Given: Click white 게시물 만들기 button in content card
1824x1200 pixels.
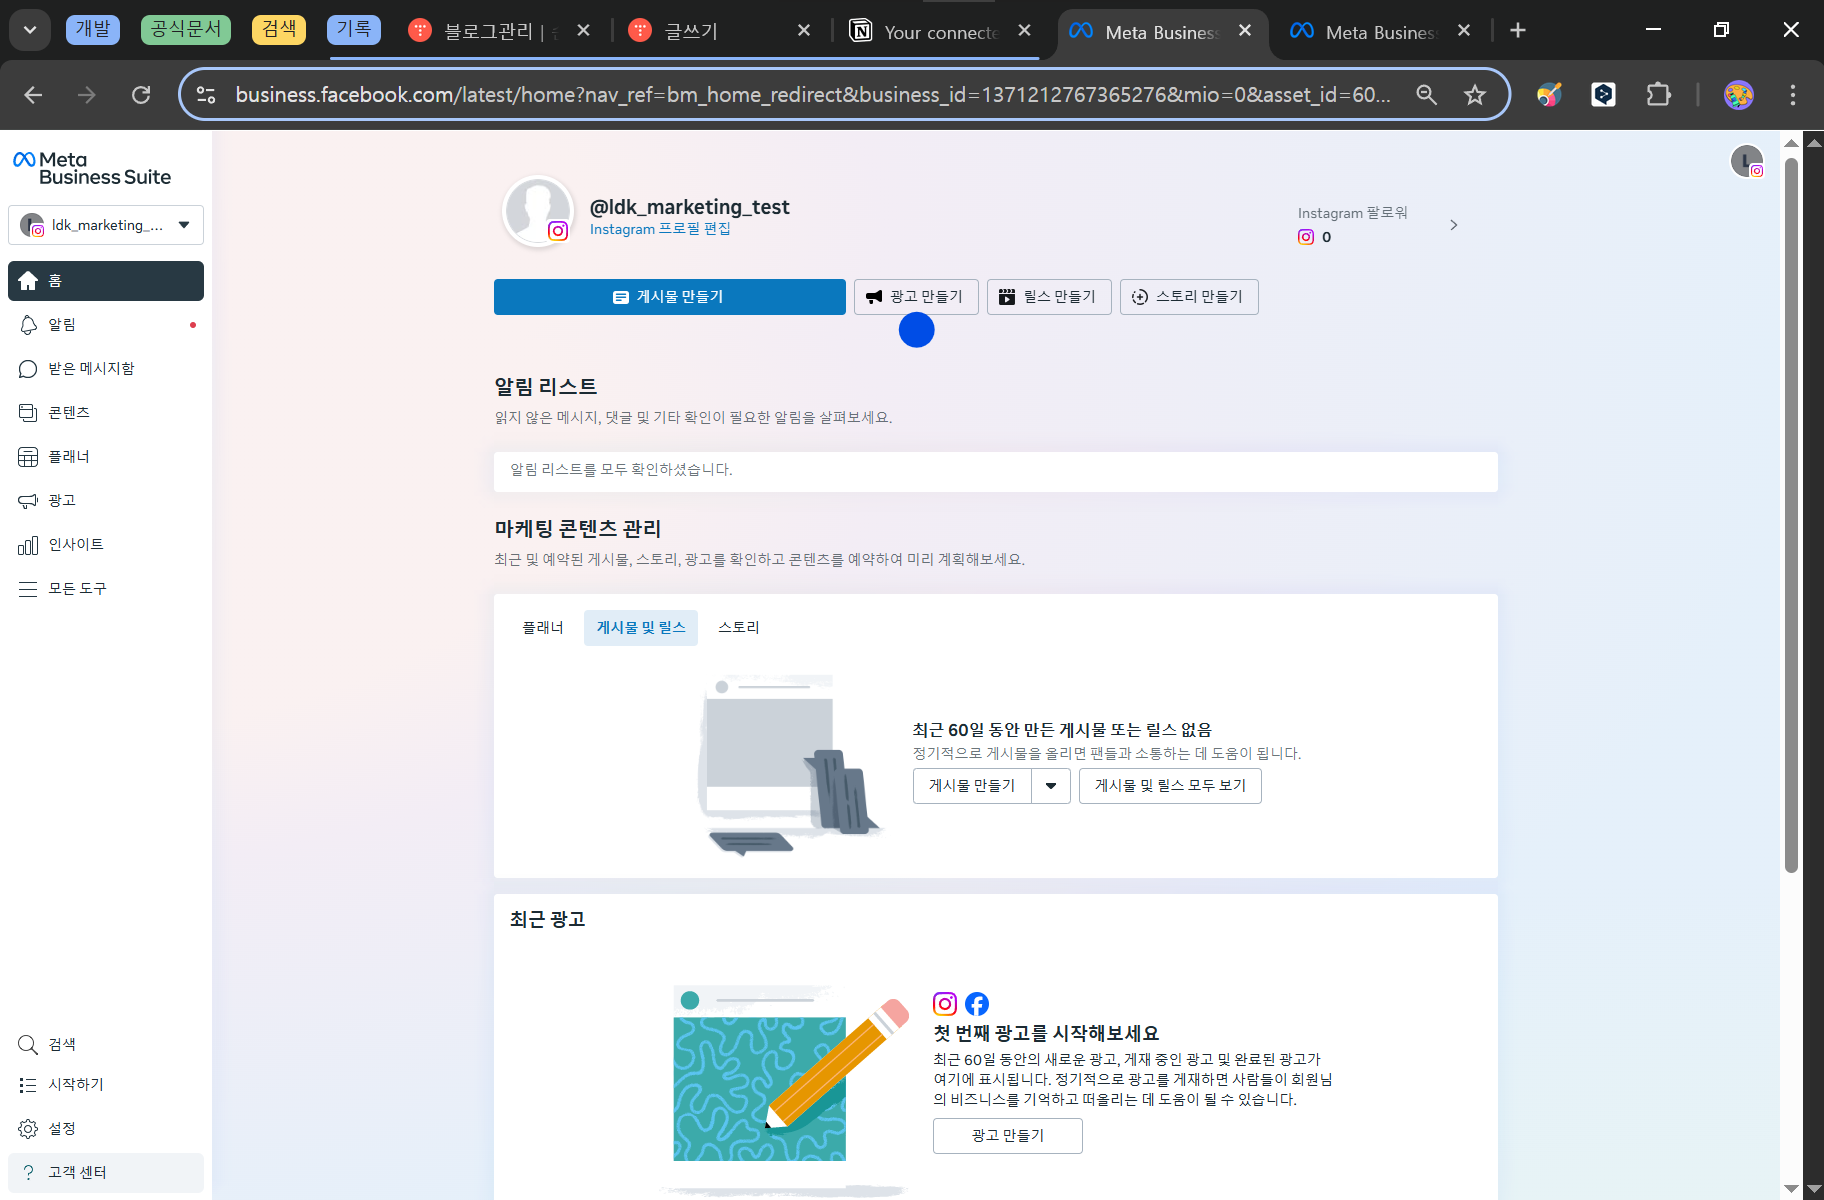Looking at the screenshot, I should click(x=972, y=786).
